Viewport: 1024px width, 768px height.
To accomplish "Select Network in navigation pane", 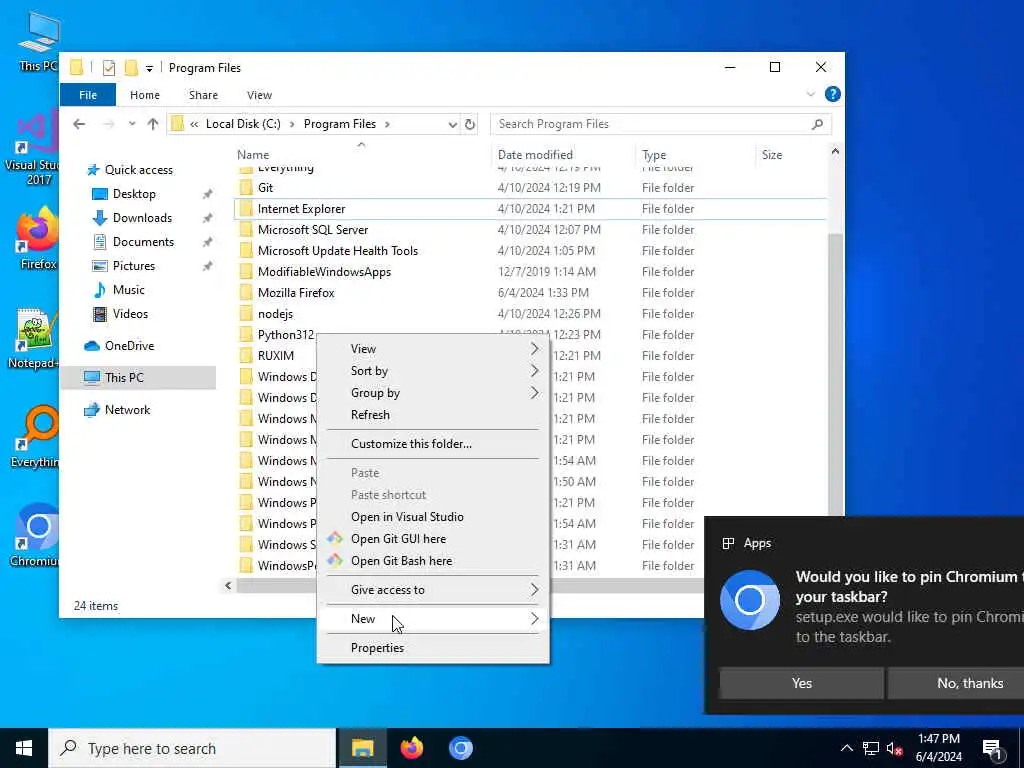I will 127,409.
